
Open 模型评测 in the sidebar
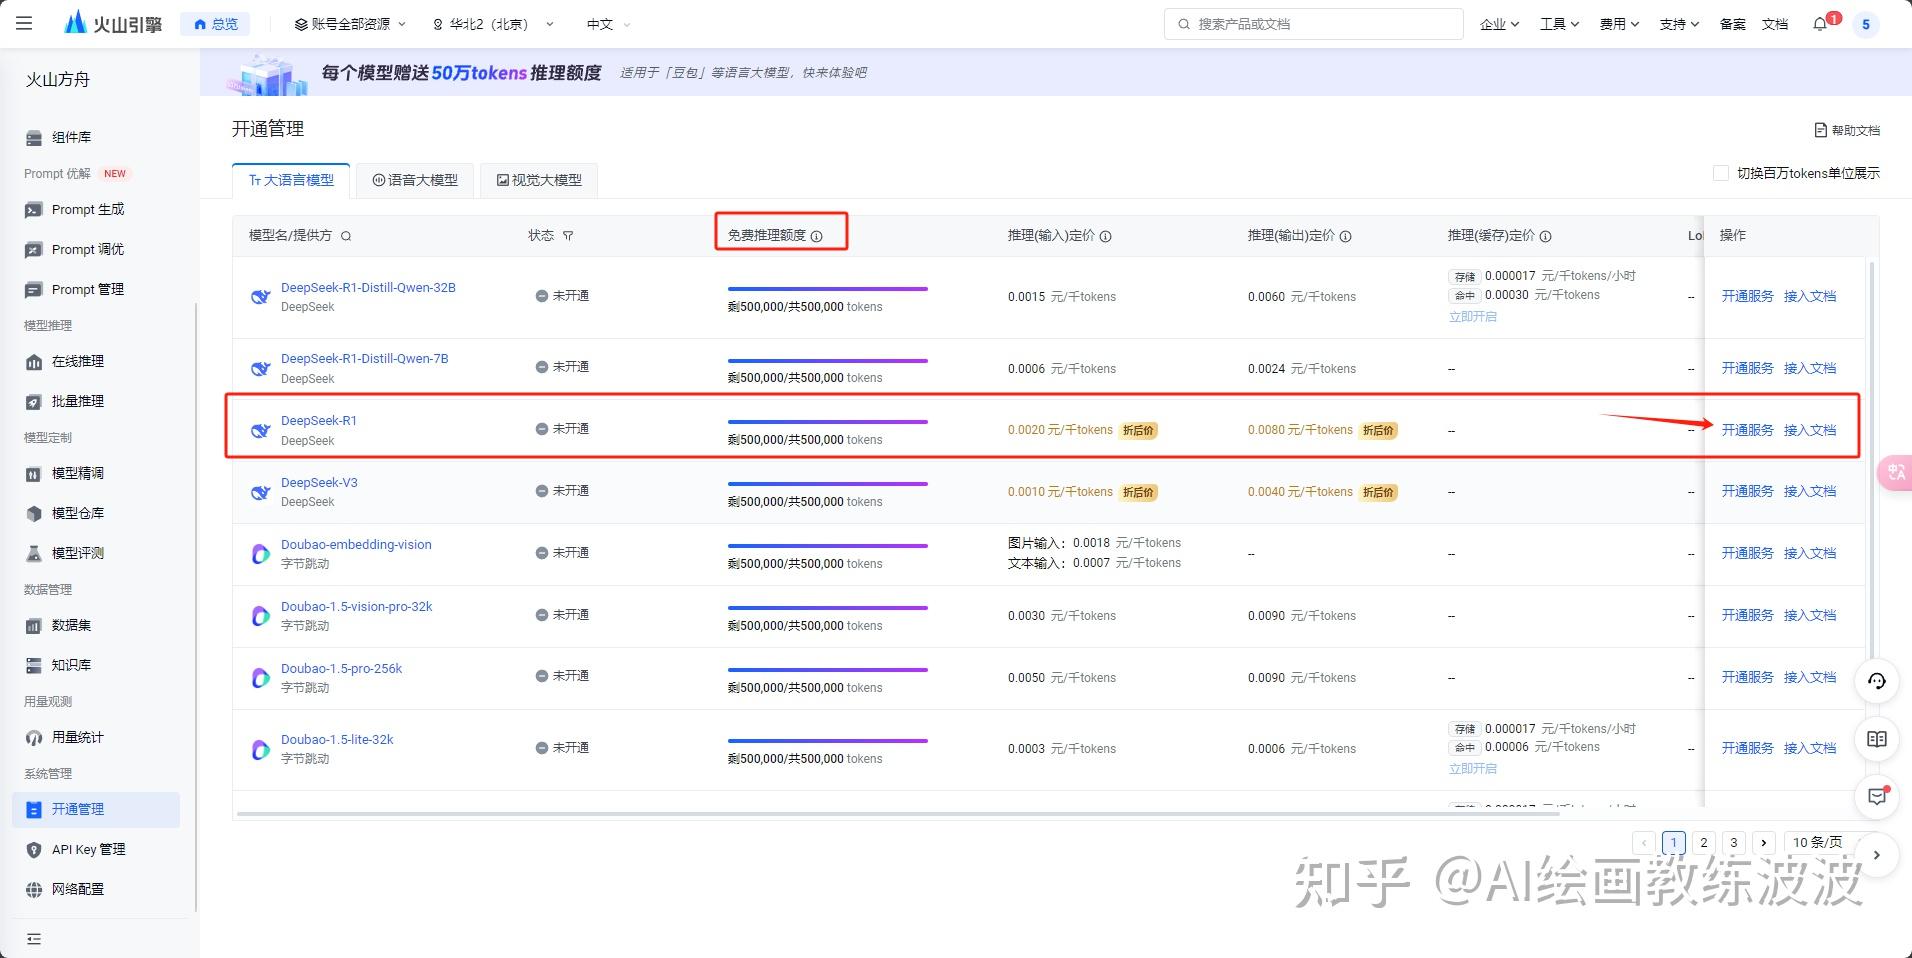pyautogui.click(x=78, y=553)
